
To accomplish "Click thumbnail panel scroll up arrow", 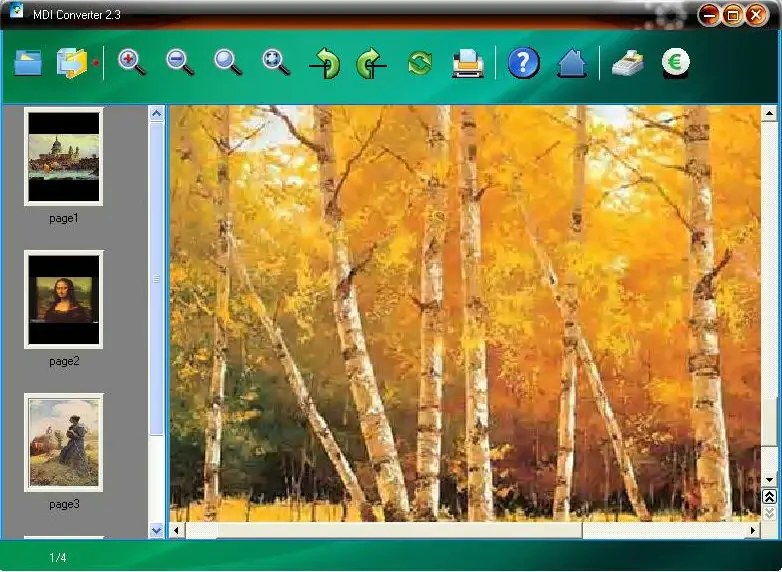I will click(x=157, y=114).
